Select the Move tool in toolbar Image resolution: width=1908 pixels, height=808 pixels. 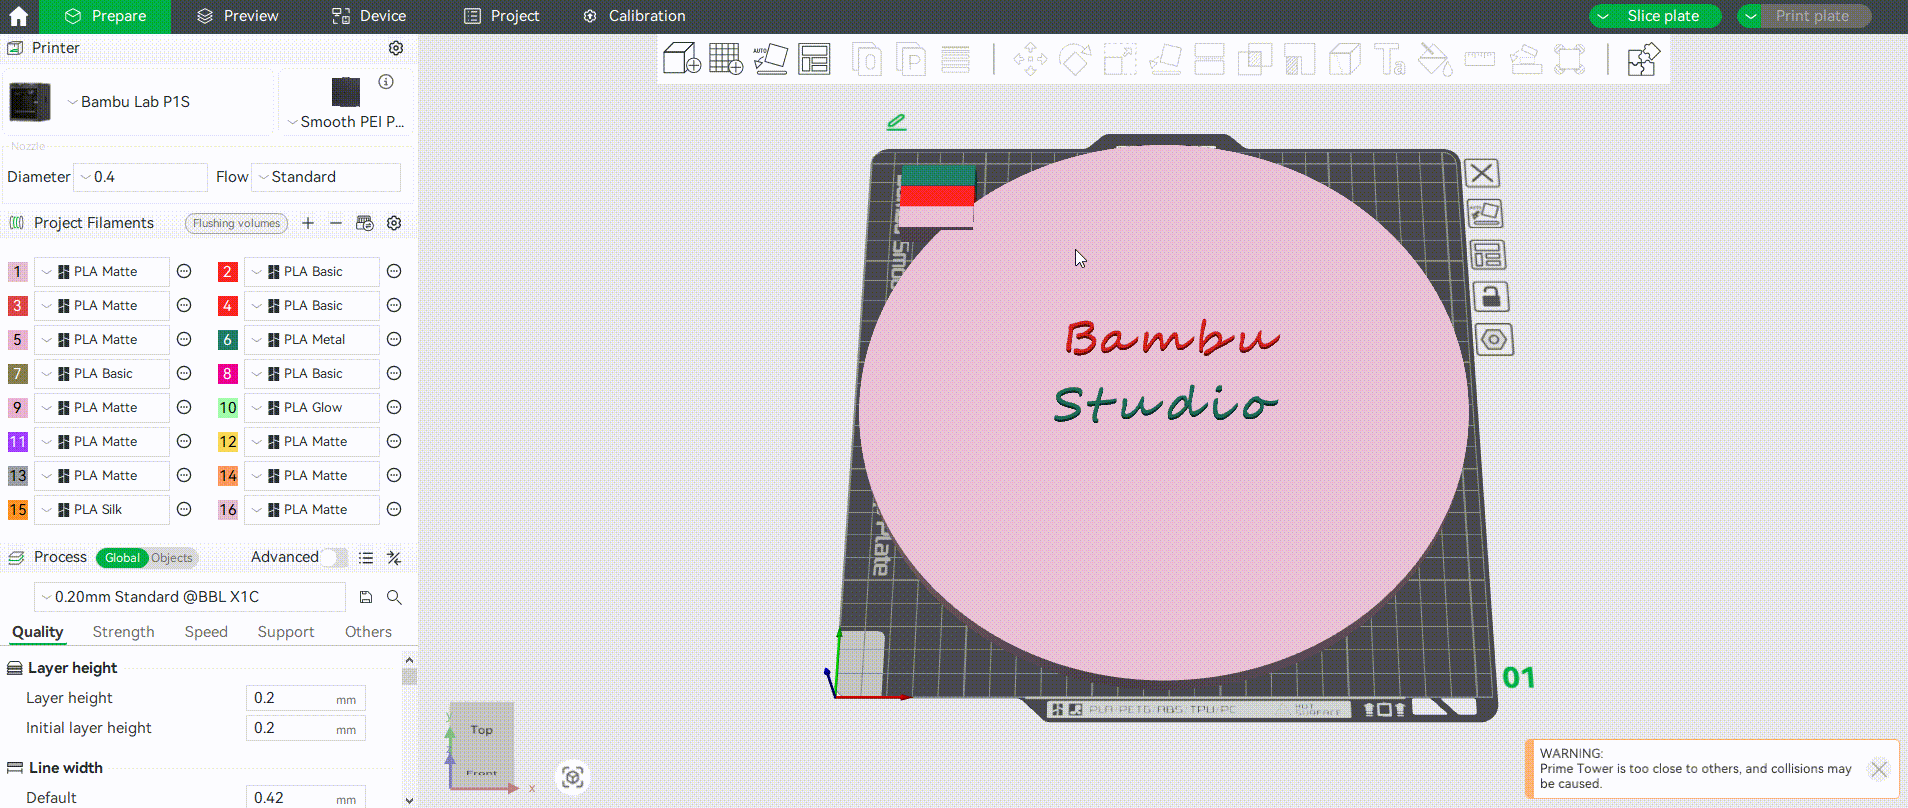pyautogui.click(x=1030, y=59)
